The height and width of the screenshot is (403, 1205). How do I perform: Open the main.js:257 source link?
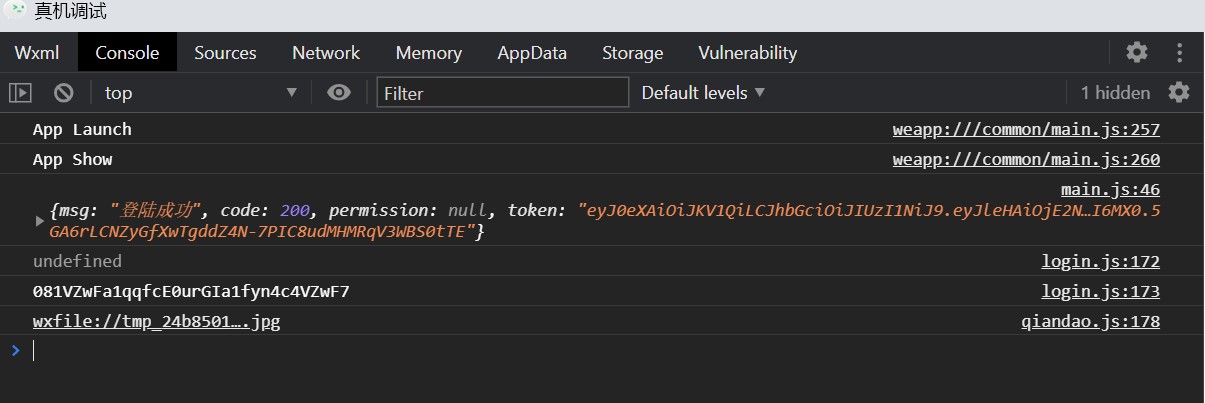(x=1026, y=129)
